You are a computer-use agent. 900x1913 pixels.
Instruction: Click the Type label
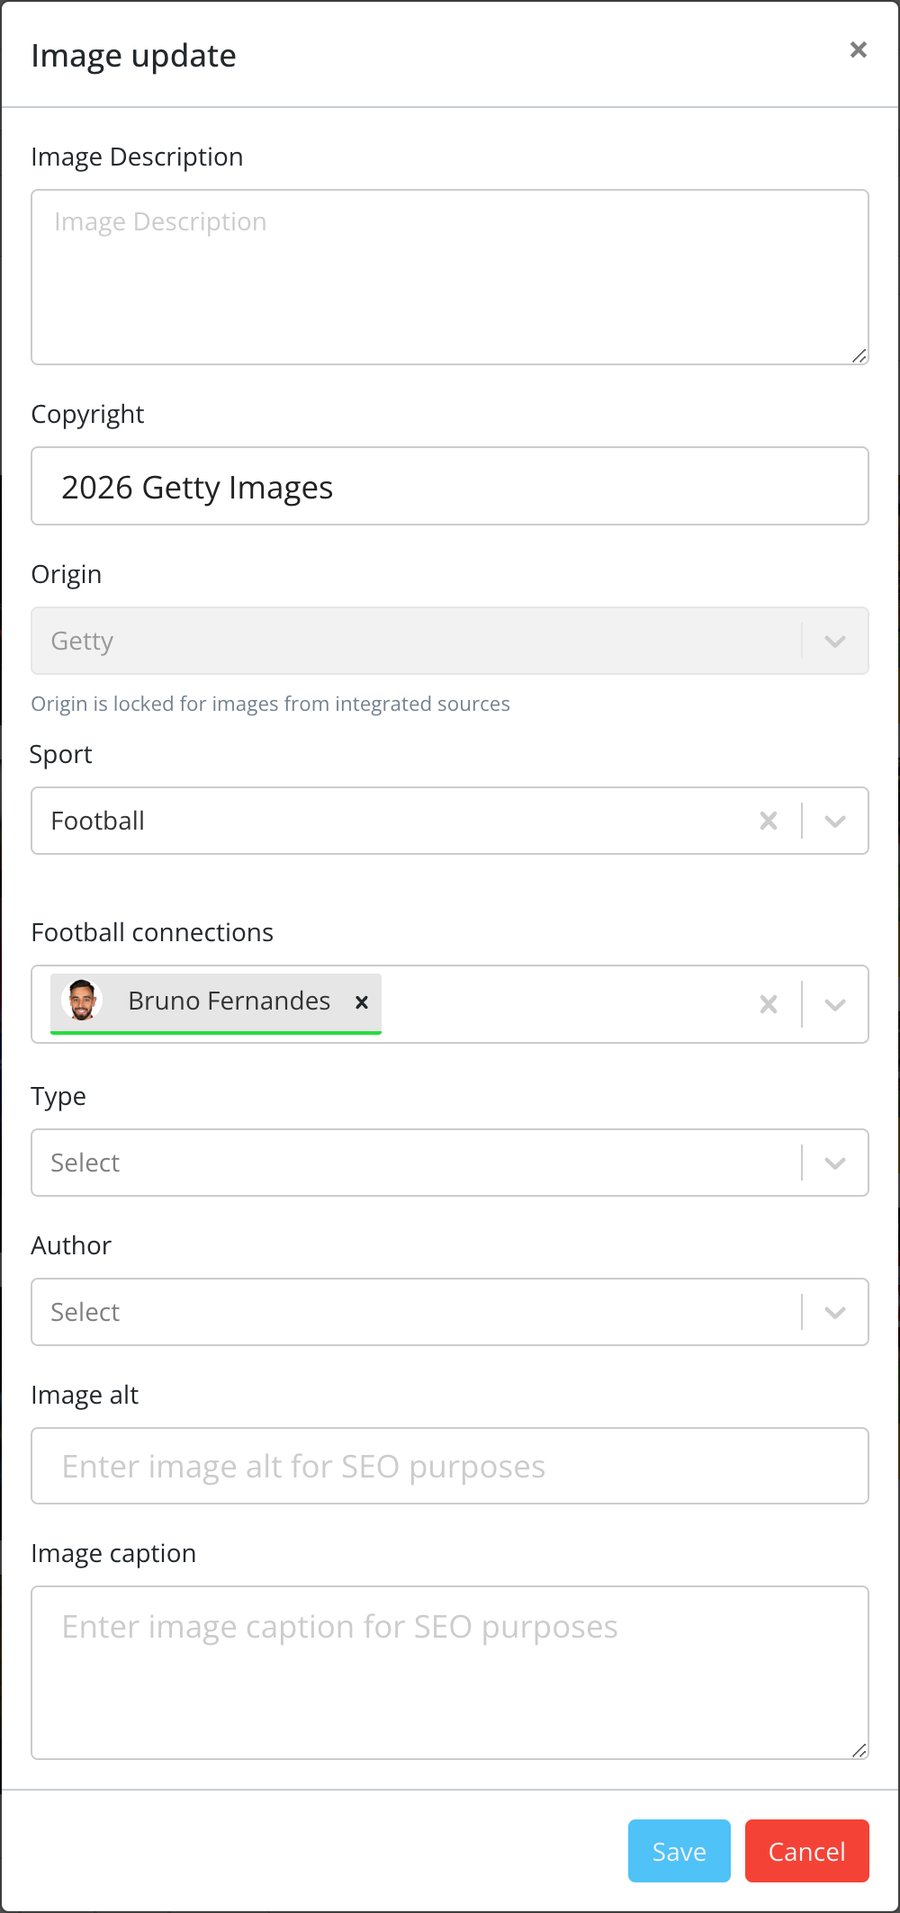[58, 1097]
